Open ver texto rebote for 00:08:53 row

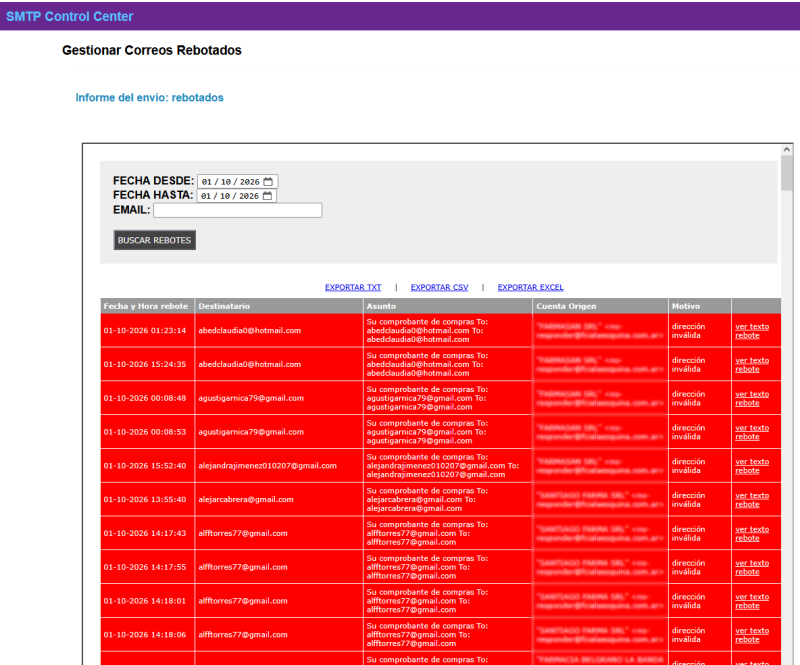pos(752,432)
